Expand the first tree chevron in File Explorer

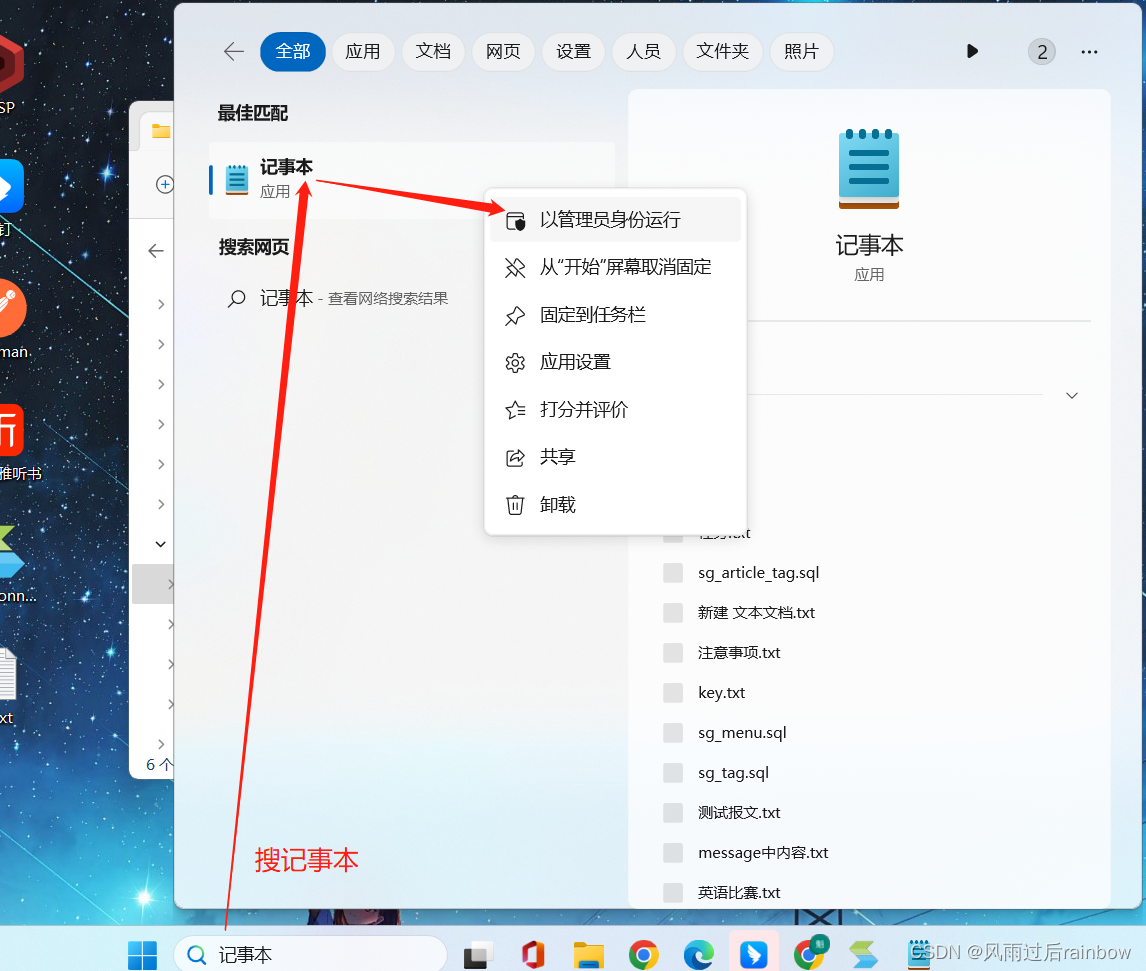[161, 304]
